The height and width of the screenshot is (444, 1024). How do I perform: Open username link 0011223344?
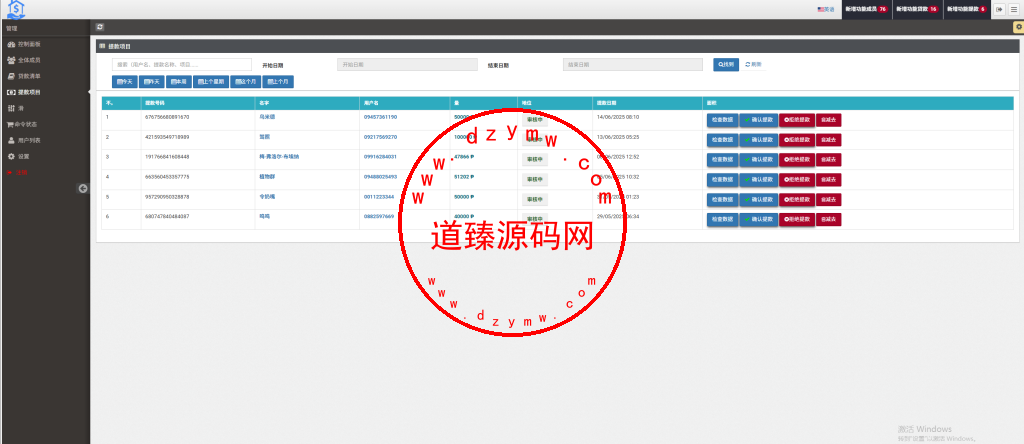coord(379,197)
